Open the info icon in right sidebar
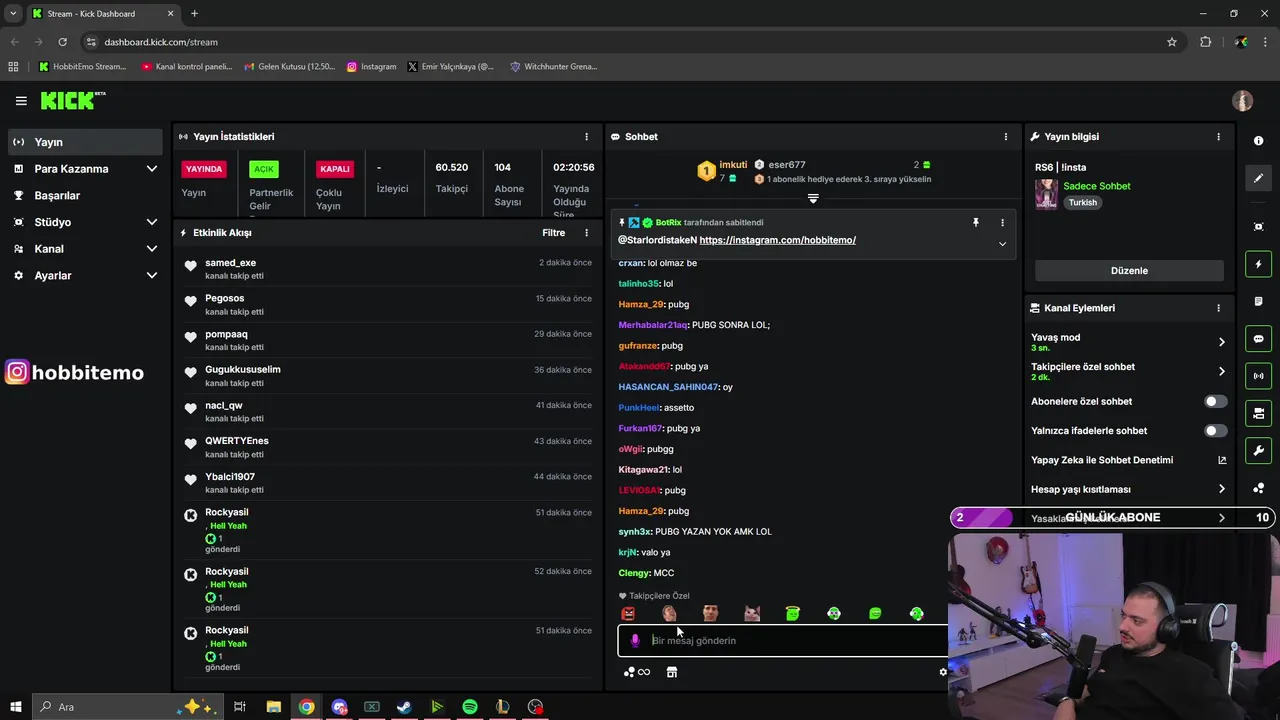Viewport: 1280px width, 720px height. pyautogui.click(x=1258, y=141)
